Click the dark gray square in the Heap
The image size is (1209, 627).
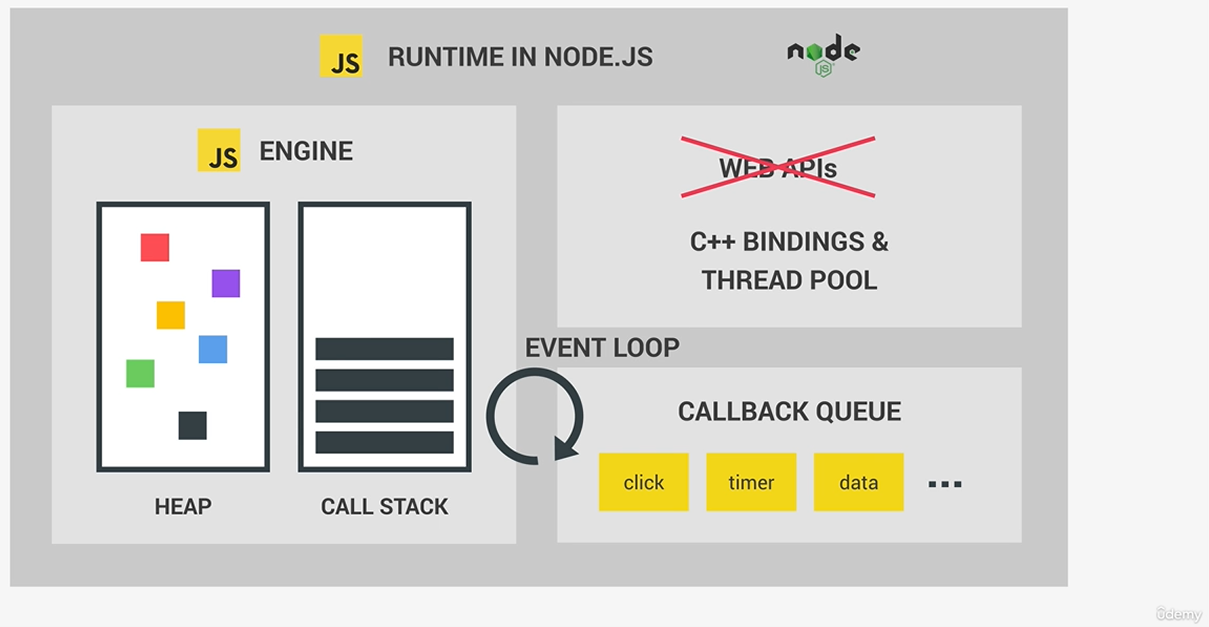point(190,424)
